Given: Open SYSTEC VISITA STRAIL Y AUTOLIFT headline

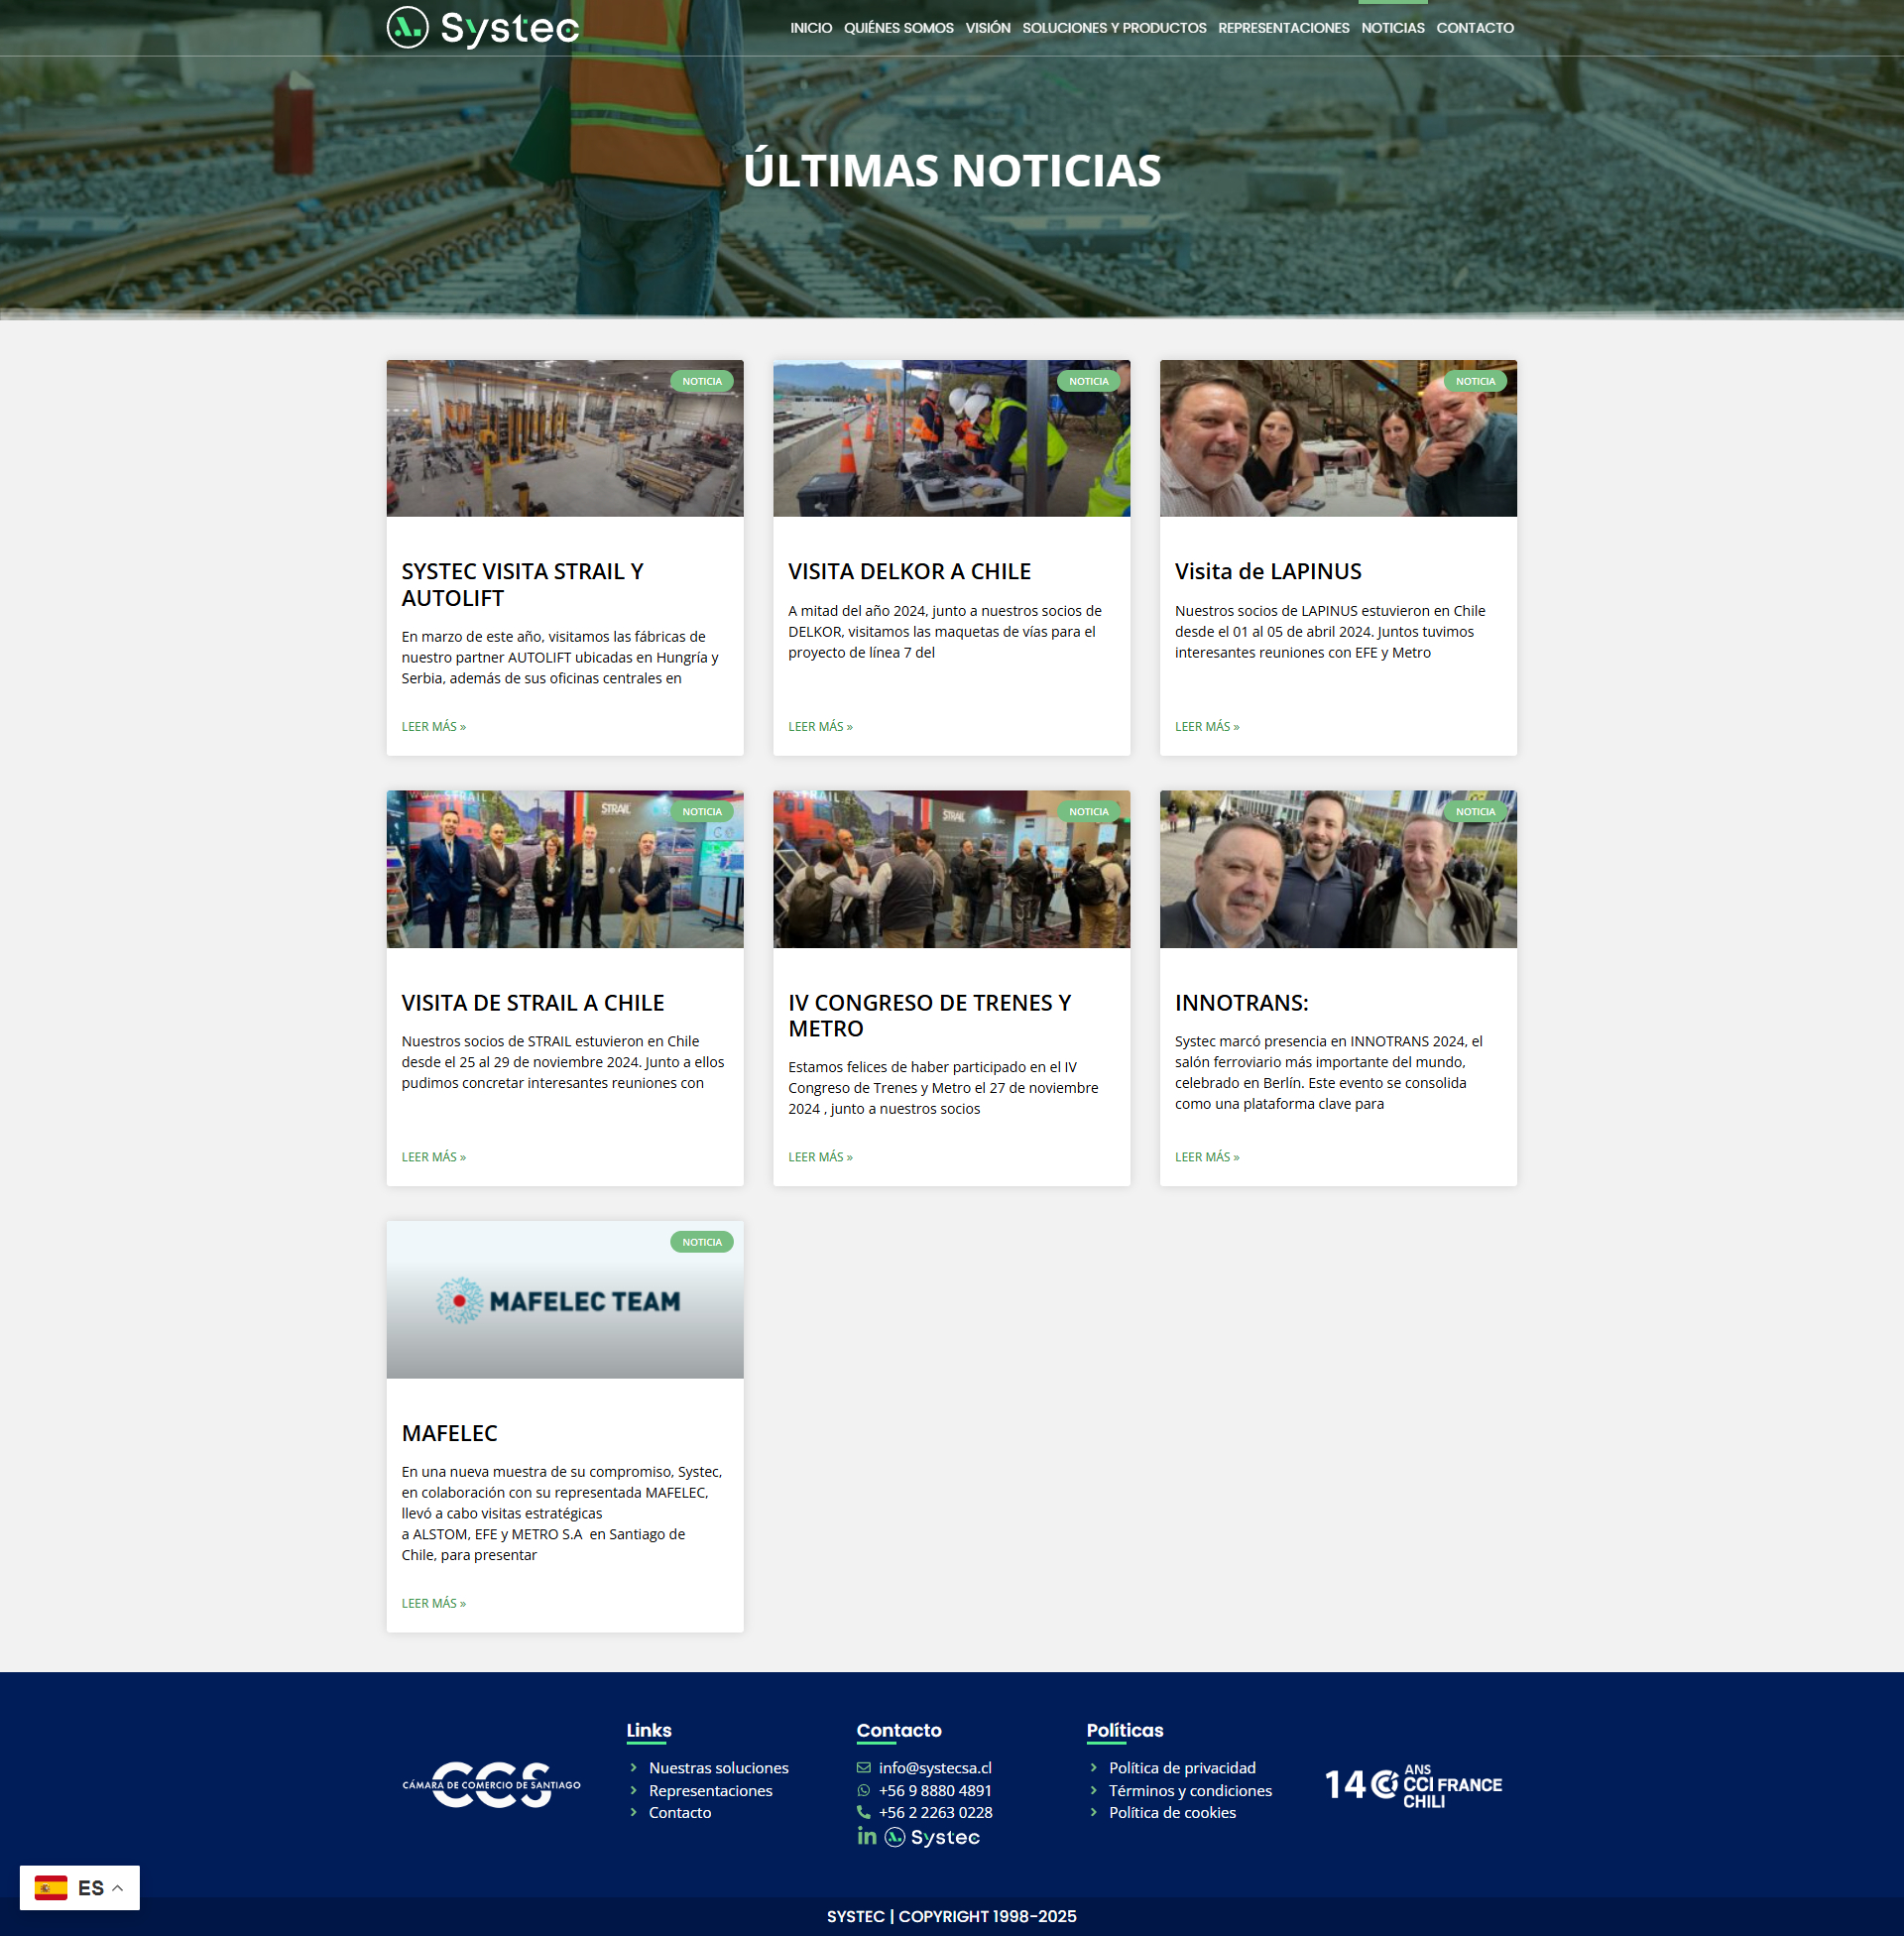Looking at the screenshot, I should point(523,584).
